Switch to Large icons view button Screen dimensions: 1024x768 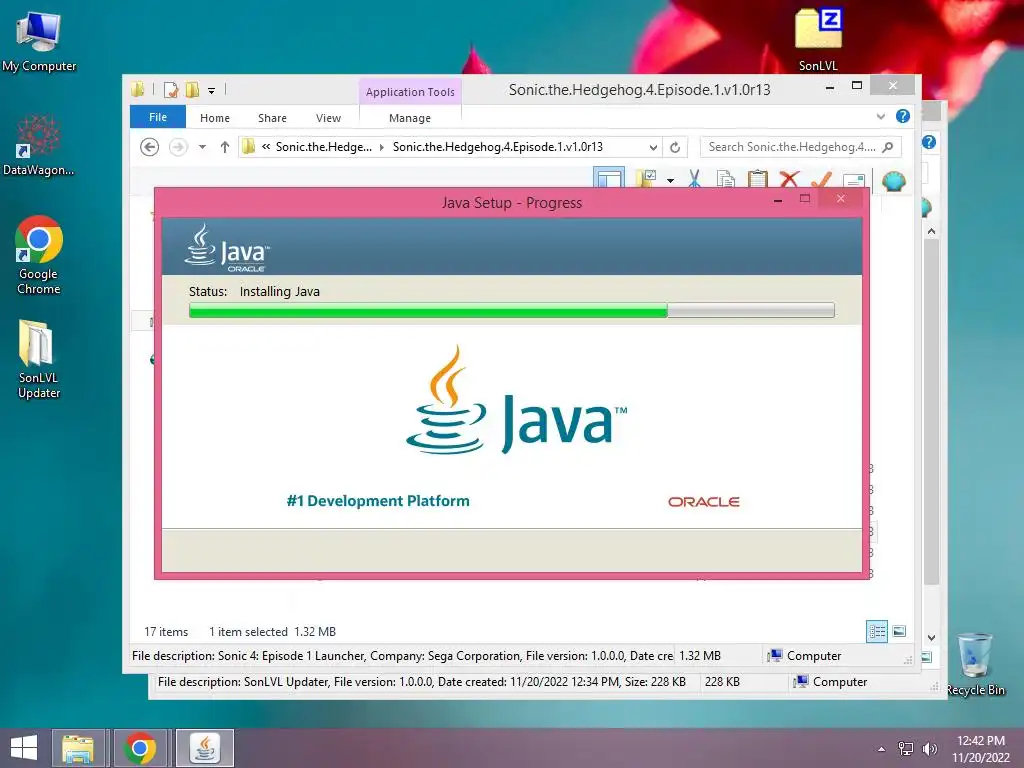tap(899, 631)
